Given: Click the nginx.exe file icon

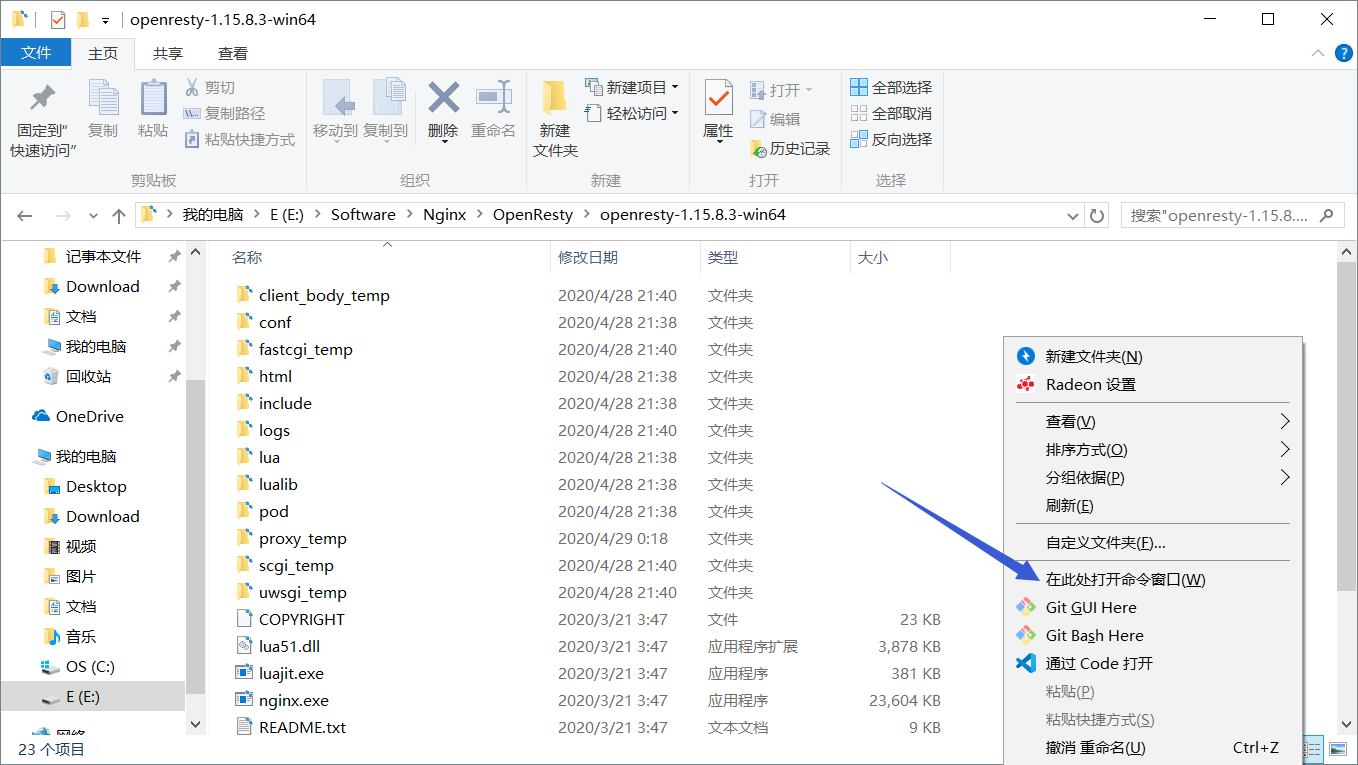Looking at the screenshot, I should pyautogui.click(x=243, y=700).
